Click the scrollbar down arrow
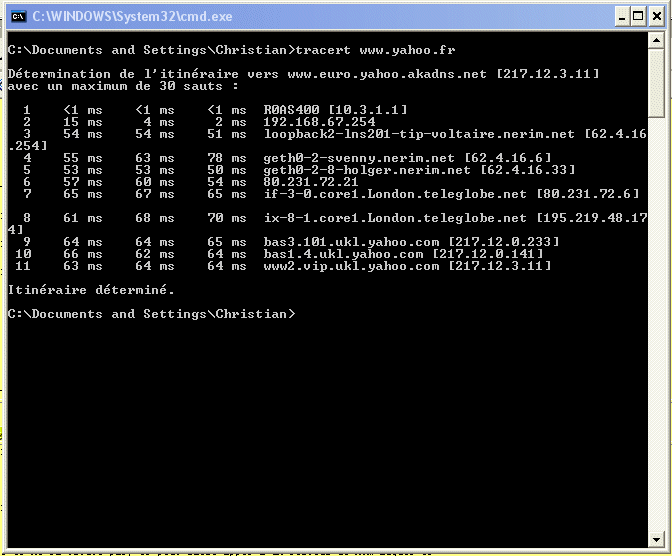 tap(656, 540)
